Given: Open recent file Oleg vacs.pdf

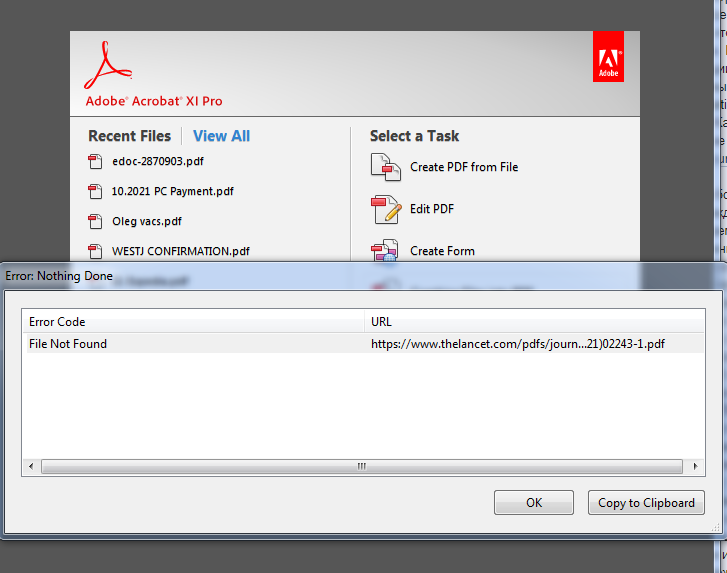Looking at the screenshot, I should tap(147, 222).
